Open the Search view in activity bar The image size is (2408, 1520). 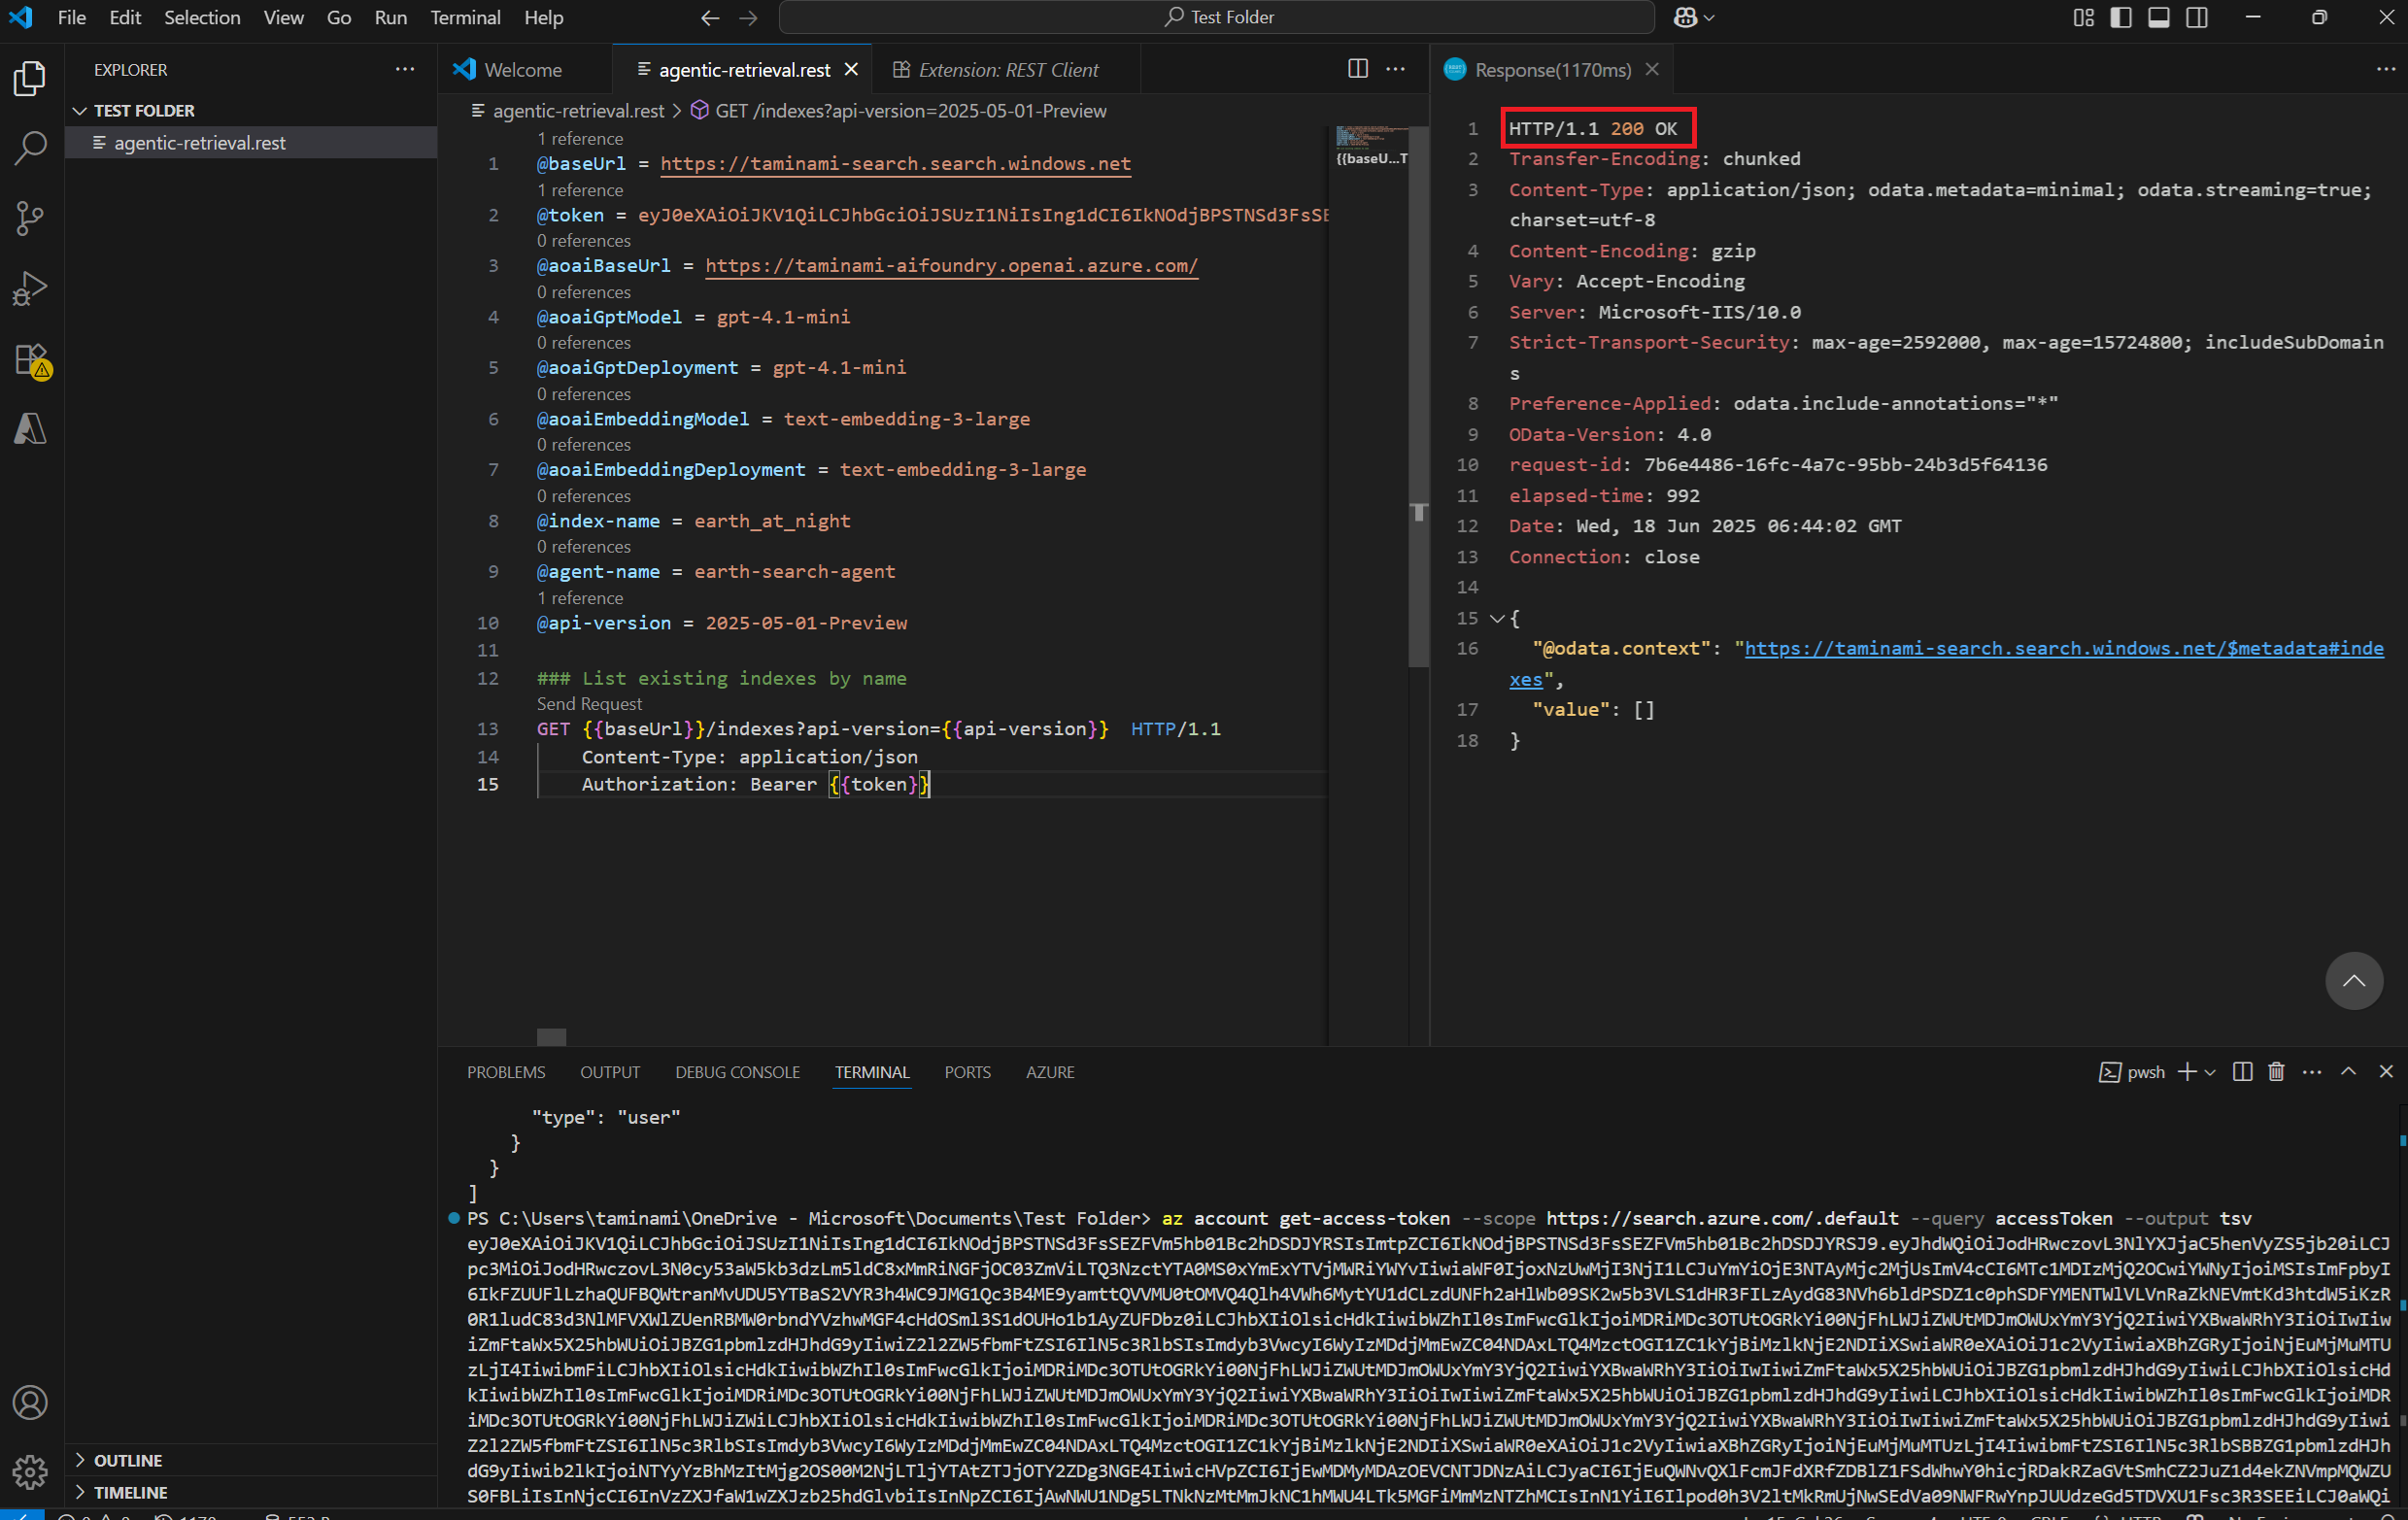30,148
